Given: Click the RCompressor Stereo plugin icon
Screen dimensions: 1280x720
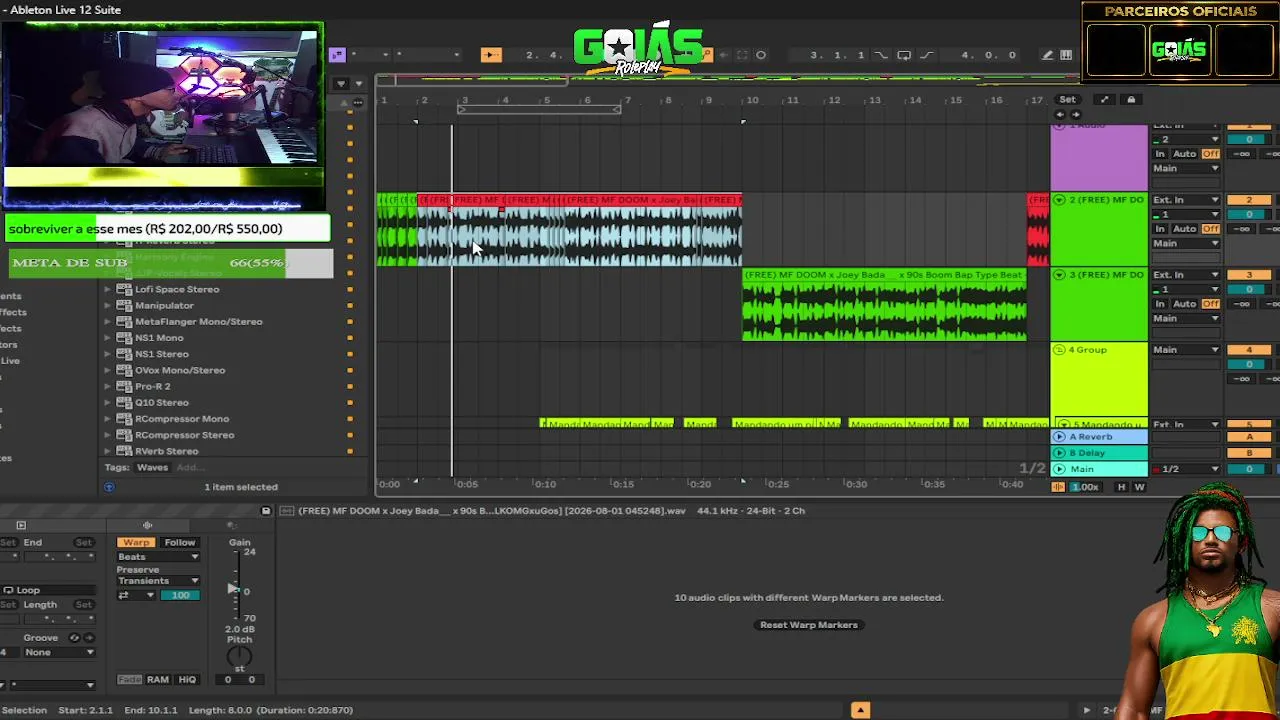Looking at the screenshot, I should (x=124, y=435).
